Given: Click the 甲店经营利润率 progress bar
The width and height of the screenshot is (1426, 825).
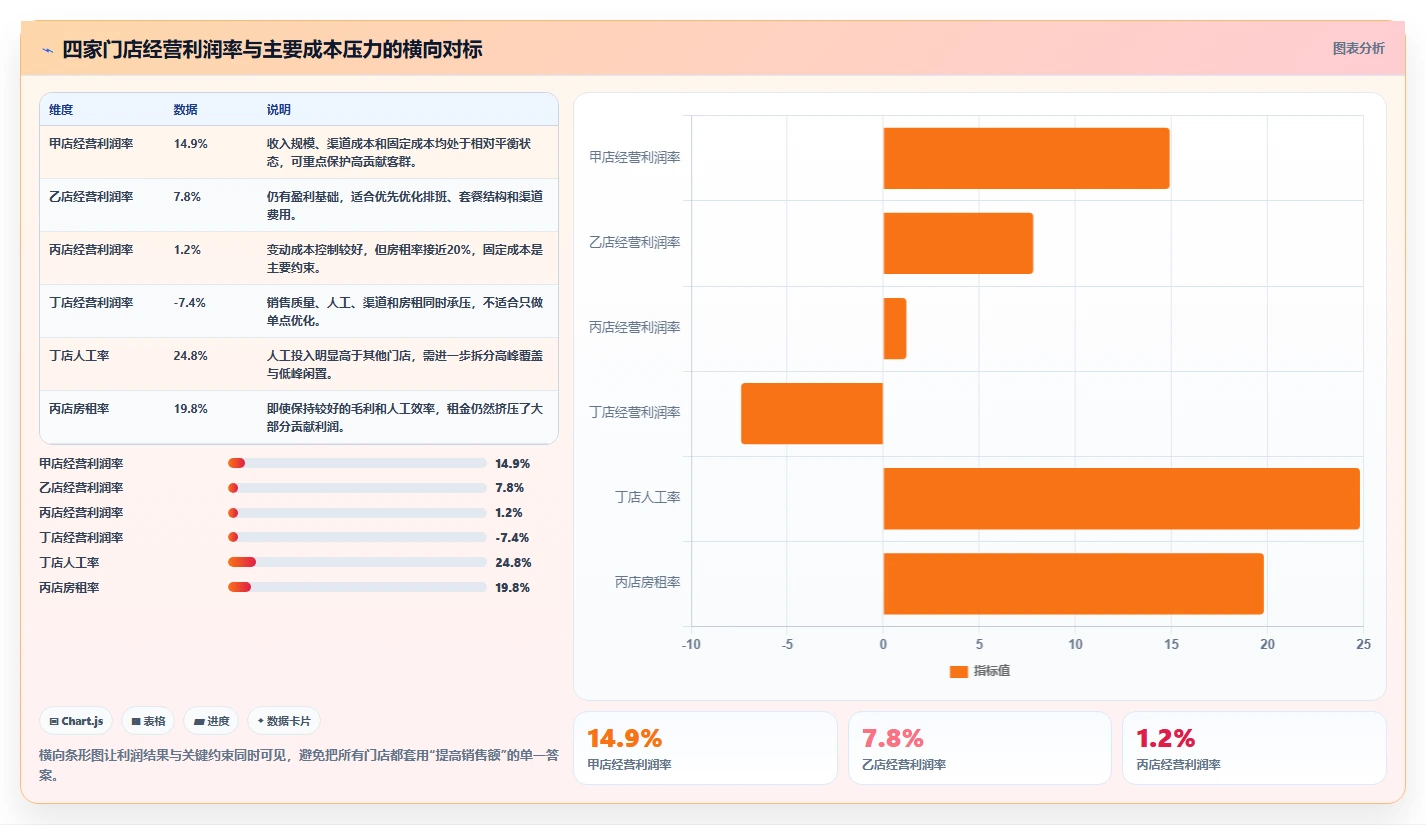Looking at the screenshot, I should click(x=357, y=463).
